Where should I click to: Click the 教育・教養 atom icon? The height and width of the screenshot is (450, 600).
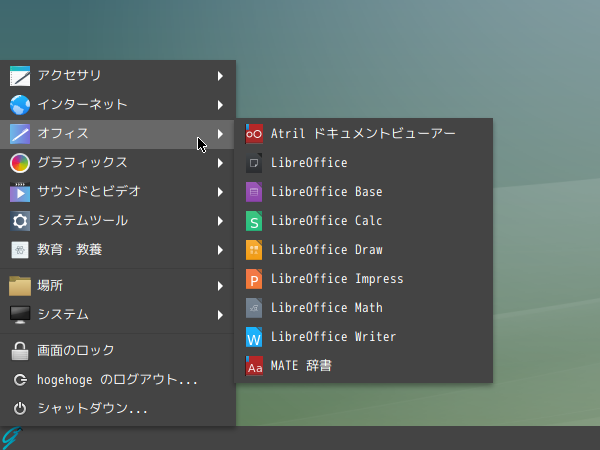[20, 250]
